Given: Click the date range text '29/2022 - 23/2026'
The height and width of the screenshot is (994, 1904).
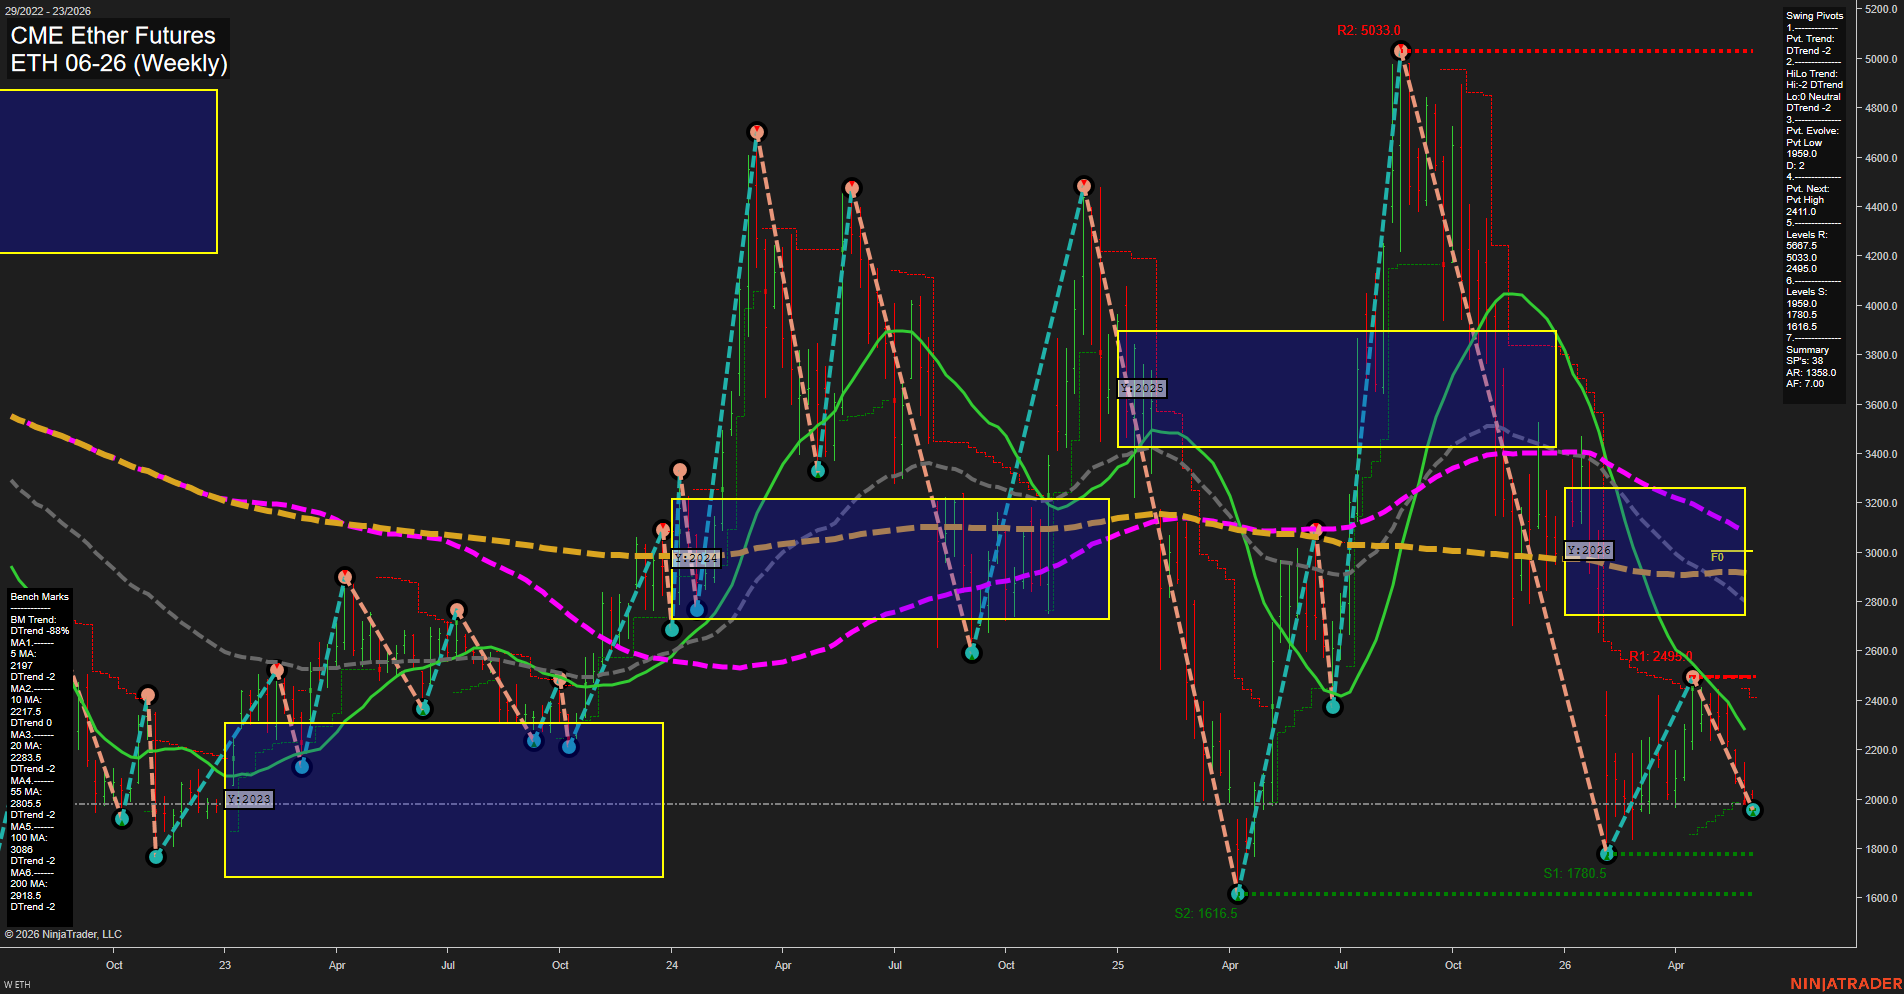Looking at the screenshot, I should tap(48, 11).
